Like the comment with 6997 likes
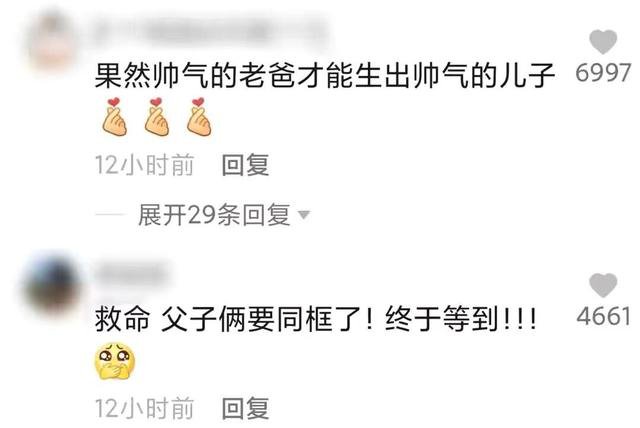 pyautogui.click(x=603, y=42)
